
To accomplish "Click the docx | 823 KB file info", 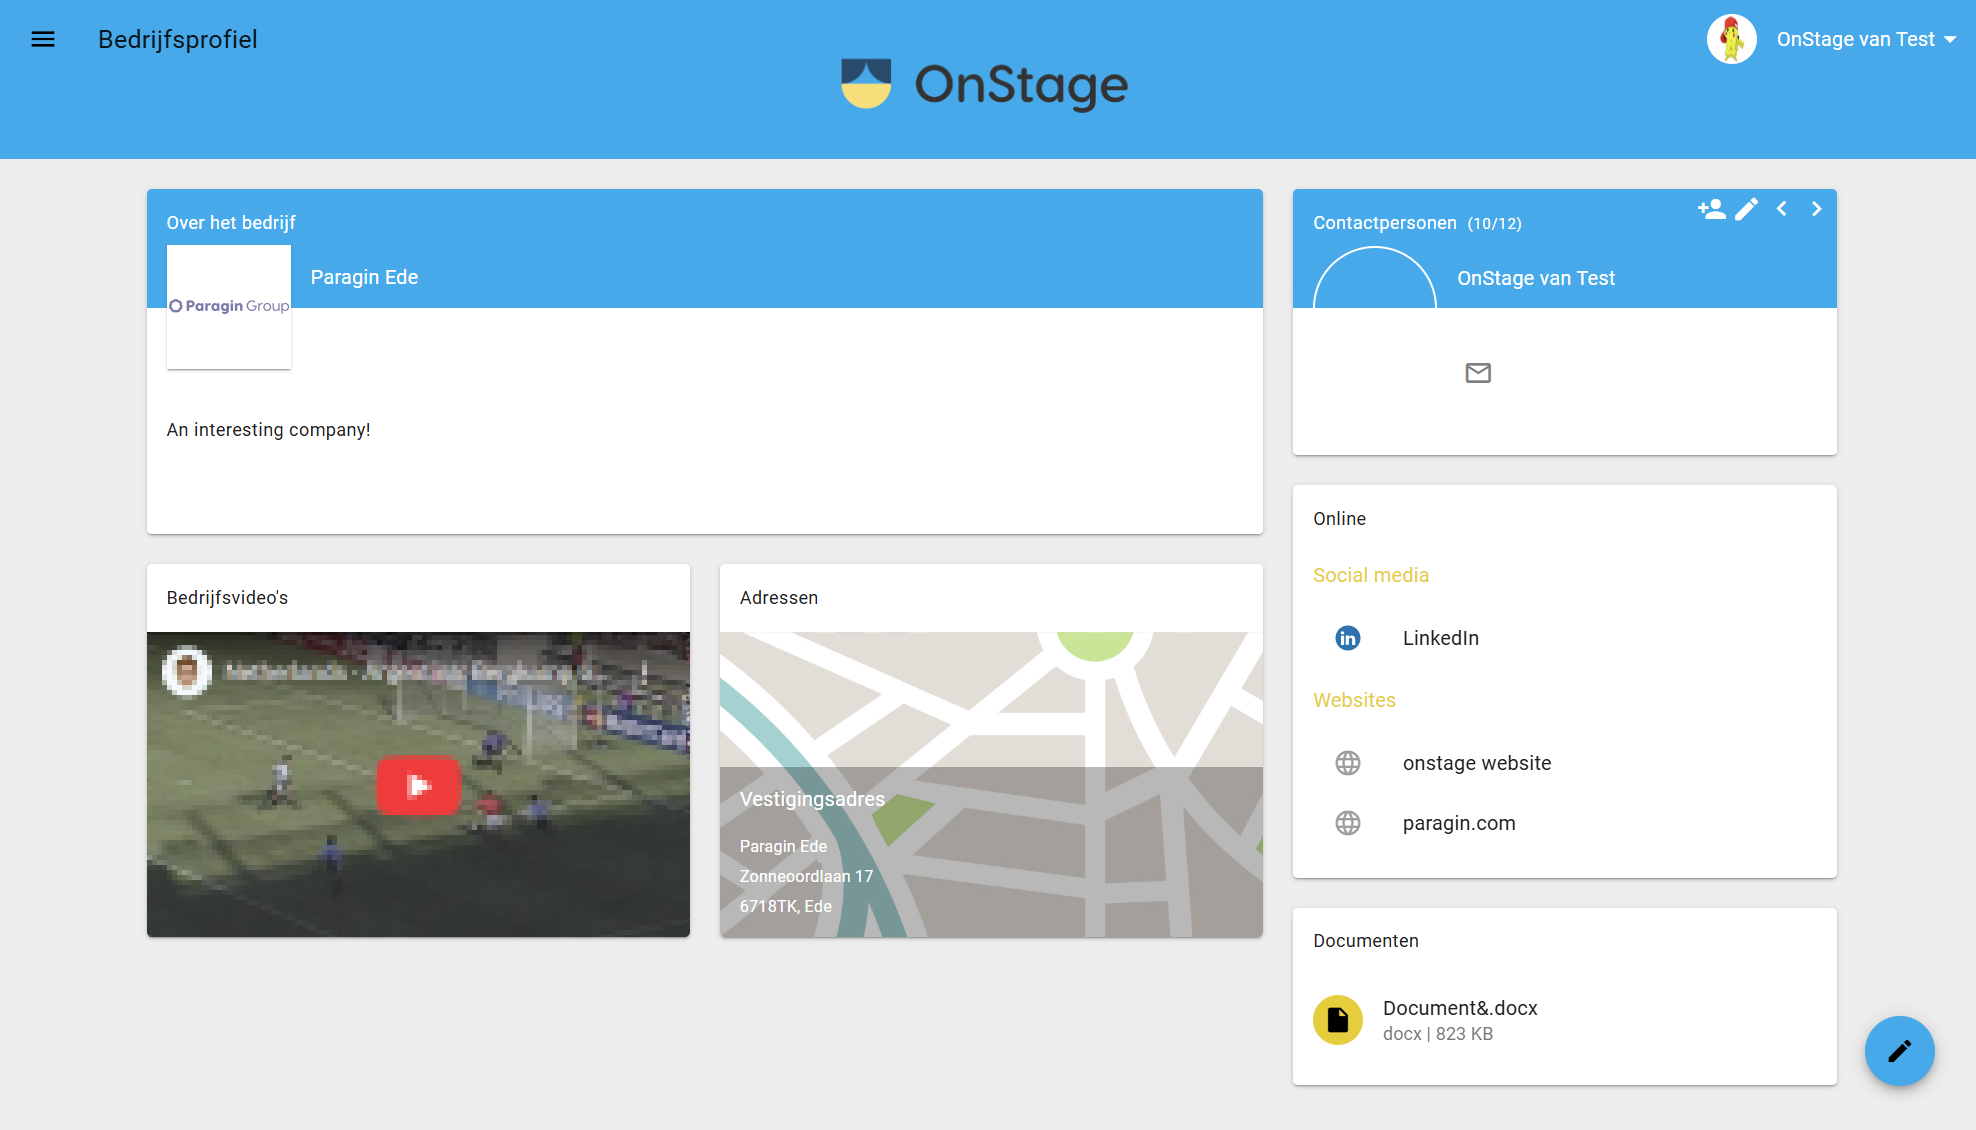I will pyautogui.click(x=1437, y=1034).
